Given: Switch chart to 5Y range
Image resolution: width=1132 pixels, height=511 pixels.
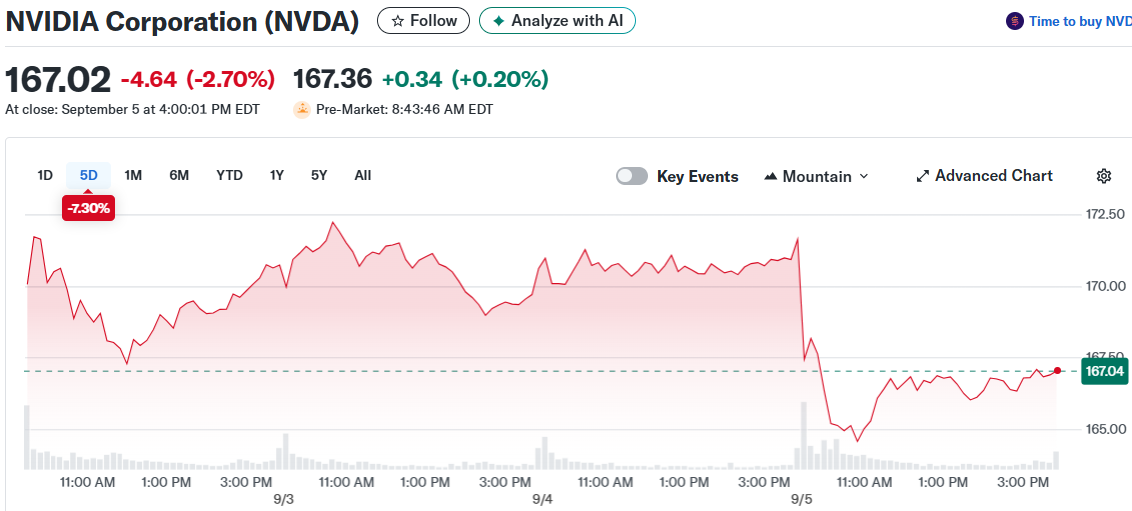Looking at the screenshot, I should tap(319, 175).
